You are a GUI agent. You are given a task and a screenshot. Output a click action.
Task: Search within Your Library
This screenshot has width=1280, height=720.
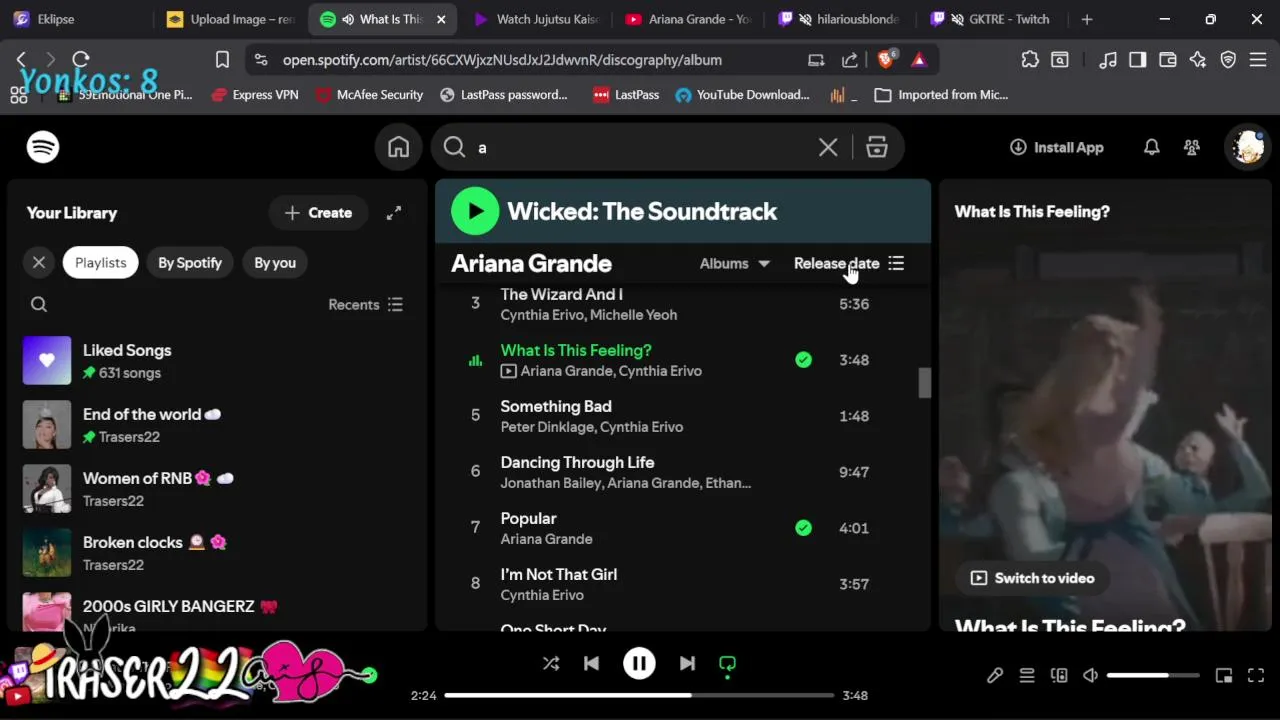coord(39,305)
